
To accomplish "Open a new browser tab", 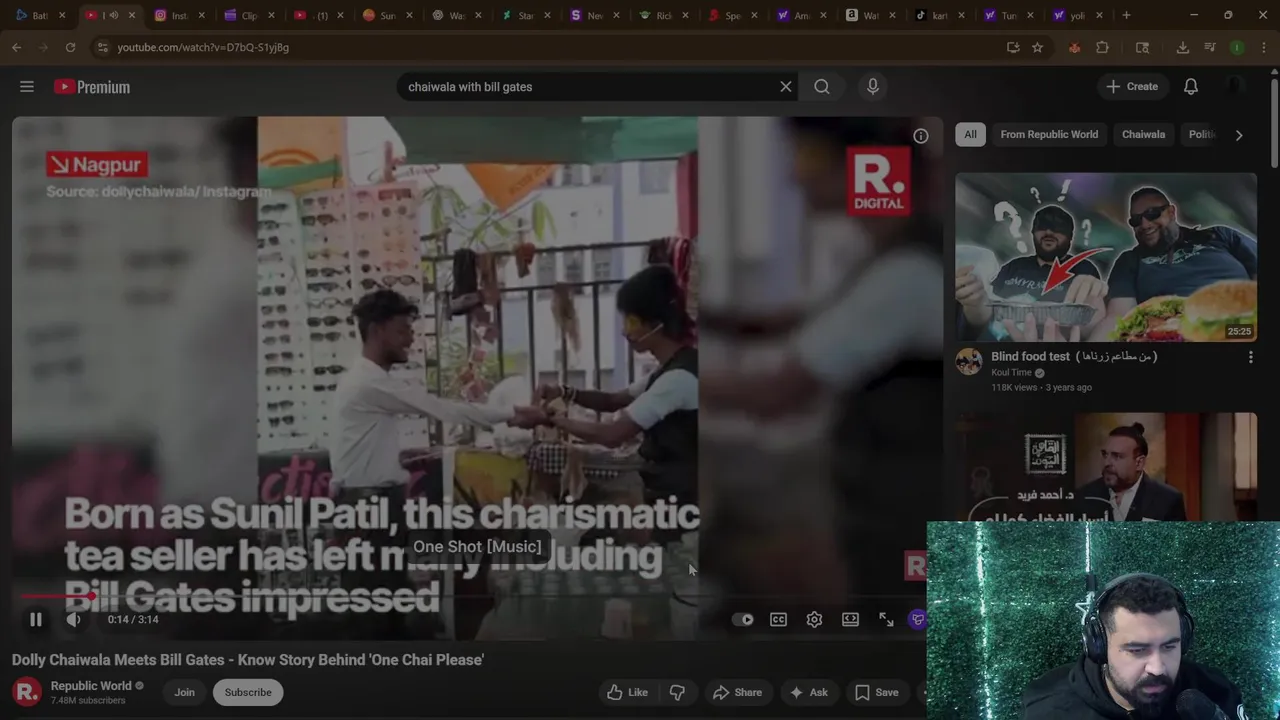I will coord(1126,15).
